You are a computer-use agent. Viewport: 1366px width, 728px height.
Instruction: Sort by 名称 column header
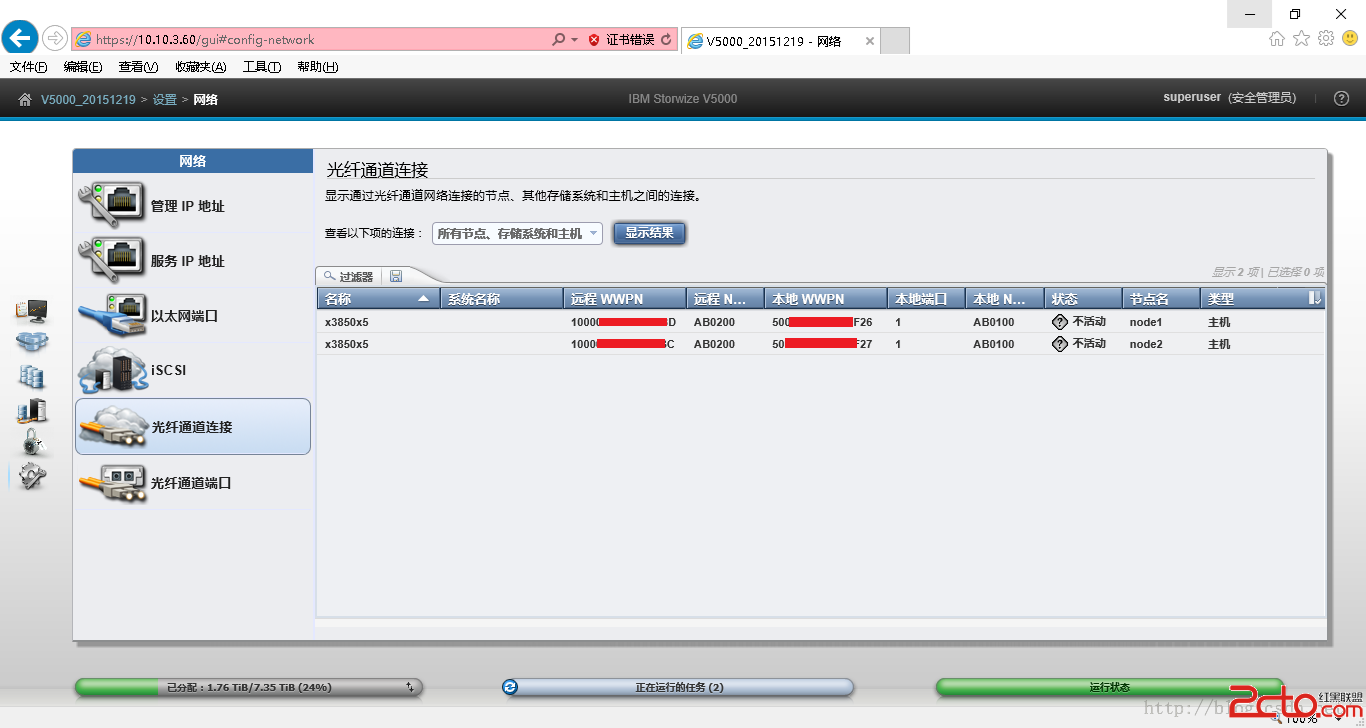pyautogui.click(x=378, y=298)
